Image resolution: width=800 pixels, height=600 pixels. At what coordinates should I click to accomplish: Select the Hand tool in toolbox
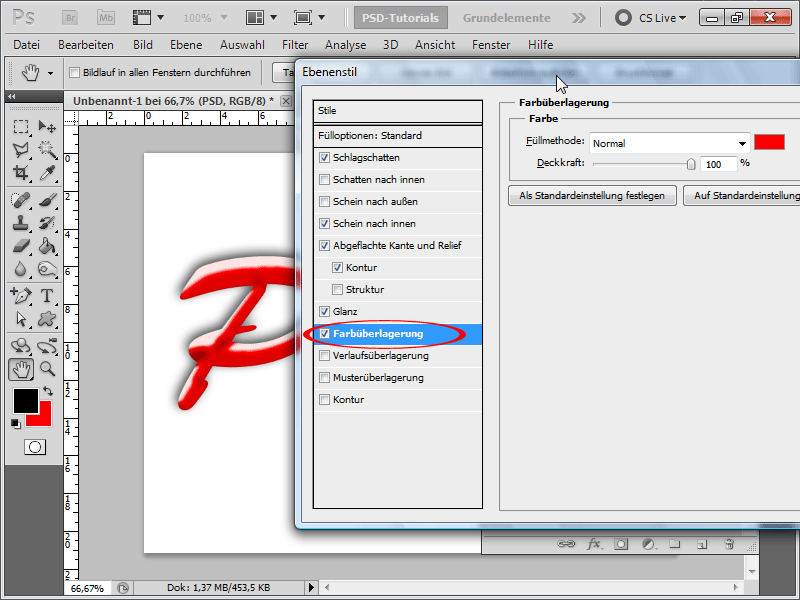(21, 369)
